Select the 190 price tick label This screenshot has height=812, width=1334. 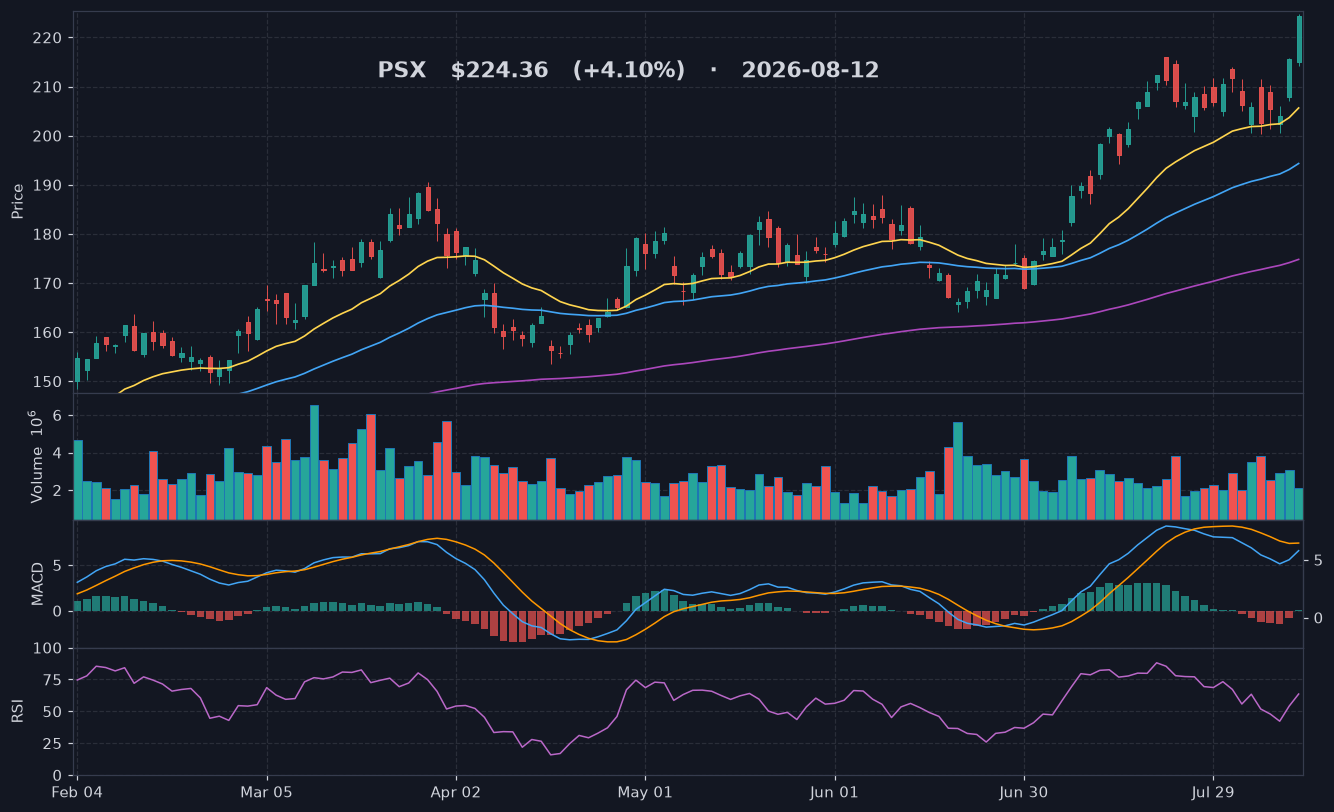[x=48, y=185]
